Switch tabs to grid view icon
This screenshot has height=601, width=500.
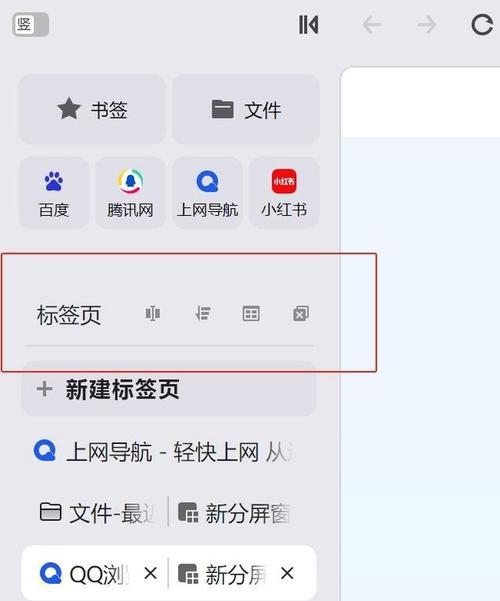pyautogui.click(x=251, y=314)
